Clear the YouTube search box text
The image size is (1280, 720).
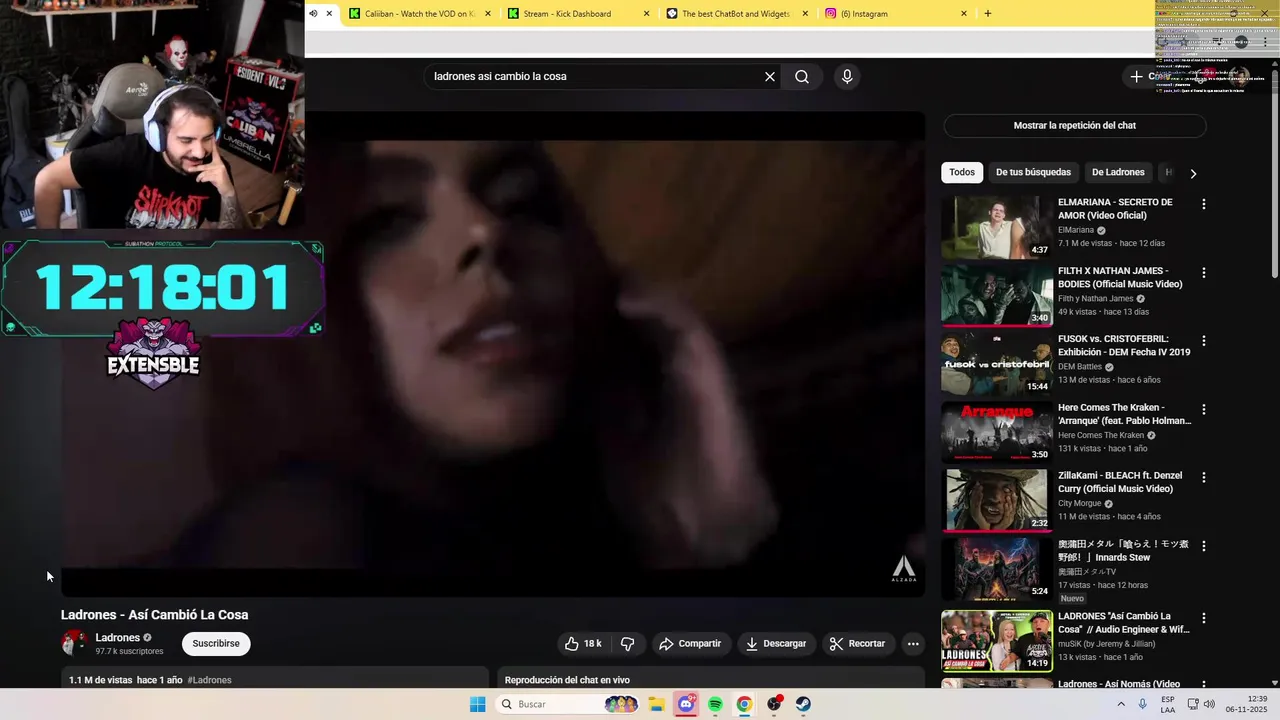click(x=770, y=77)
